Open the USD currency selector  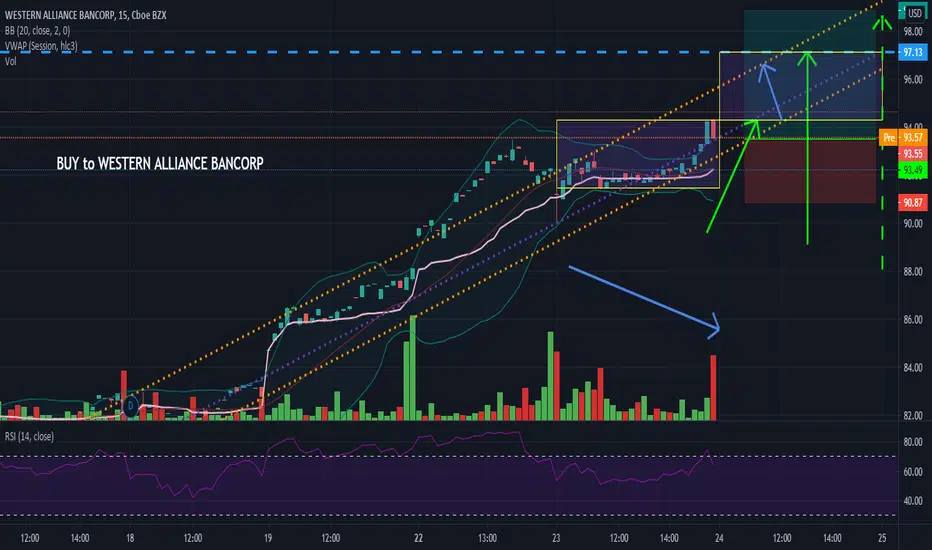click(x=915, y=13)
